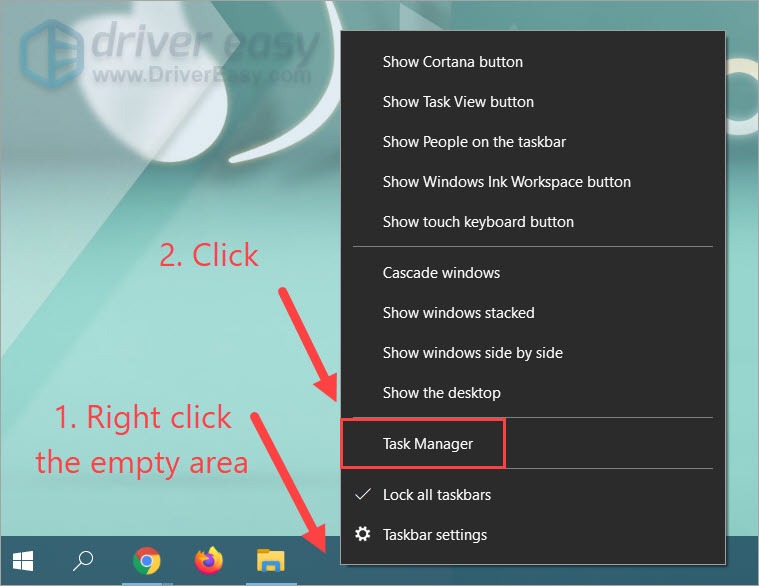Enable Show Task View button
This screenshot has width=759, height=586.
458,102
